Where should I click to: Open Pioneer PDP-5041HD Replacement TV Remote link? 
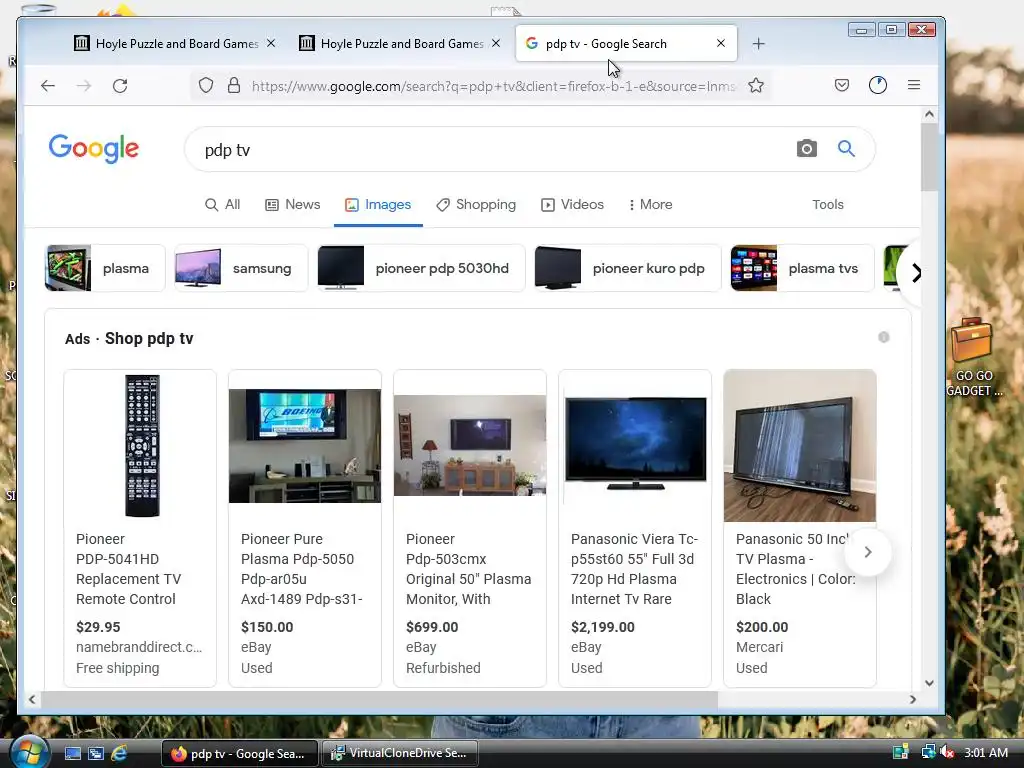[128, 569]
